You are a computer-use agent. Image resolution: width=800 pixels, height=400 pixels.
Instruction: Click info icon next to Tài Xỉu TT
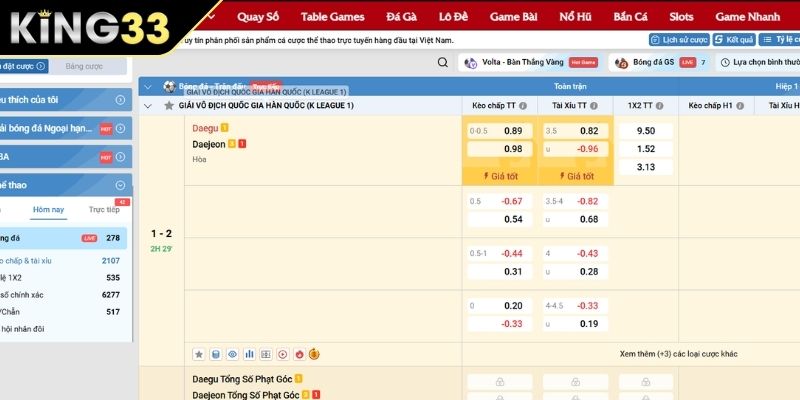click(594, 106)
